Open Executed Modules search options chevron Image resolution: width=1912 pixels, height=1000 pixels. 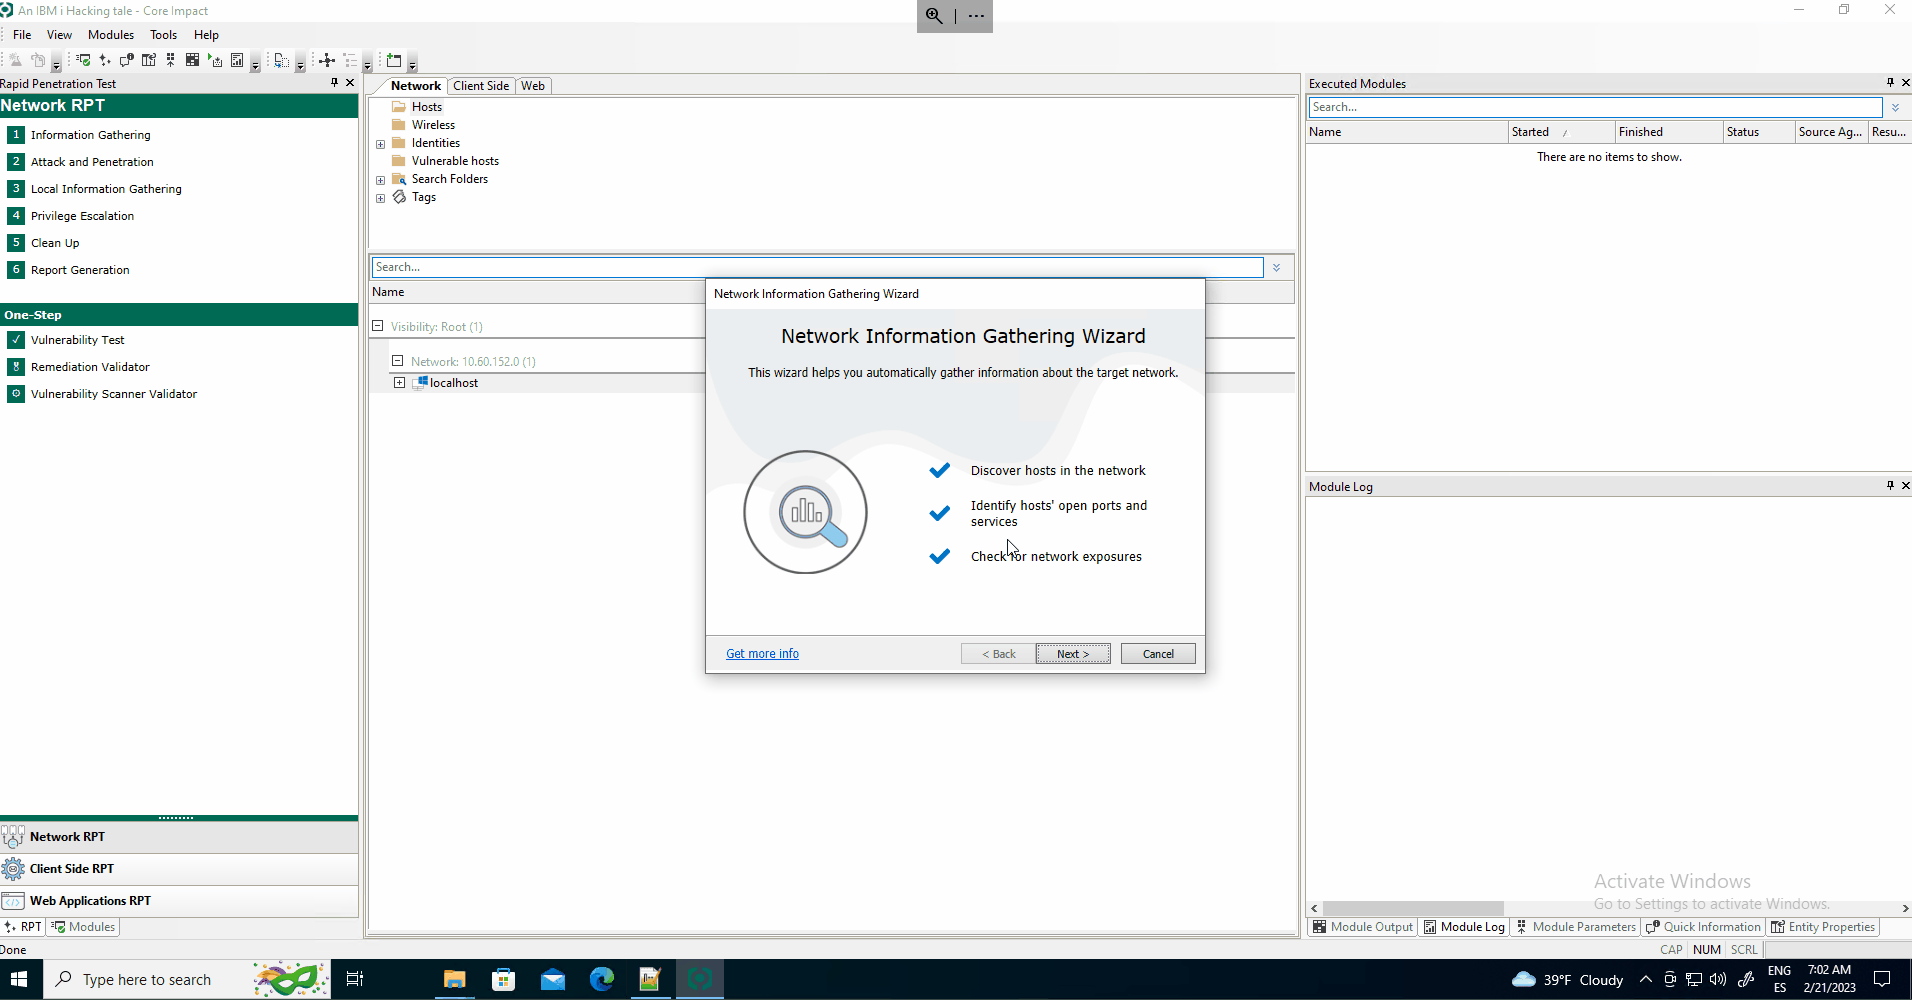pyautogui.click(x=1895, y=107)
